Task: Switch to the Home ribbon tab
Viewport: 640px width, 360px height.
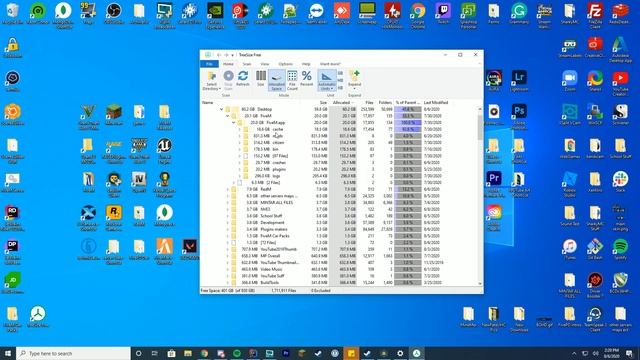Action: point(228,64)
